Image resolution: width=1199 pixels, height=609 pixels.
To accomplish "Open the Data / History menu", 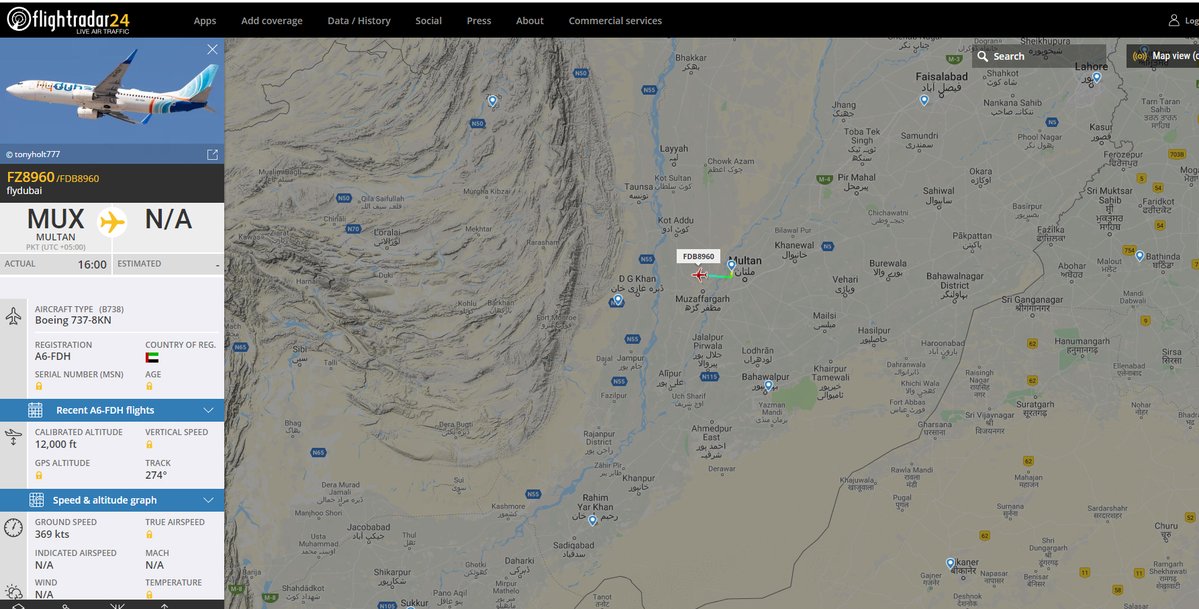I will (x=359, y=21).
